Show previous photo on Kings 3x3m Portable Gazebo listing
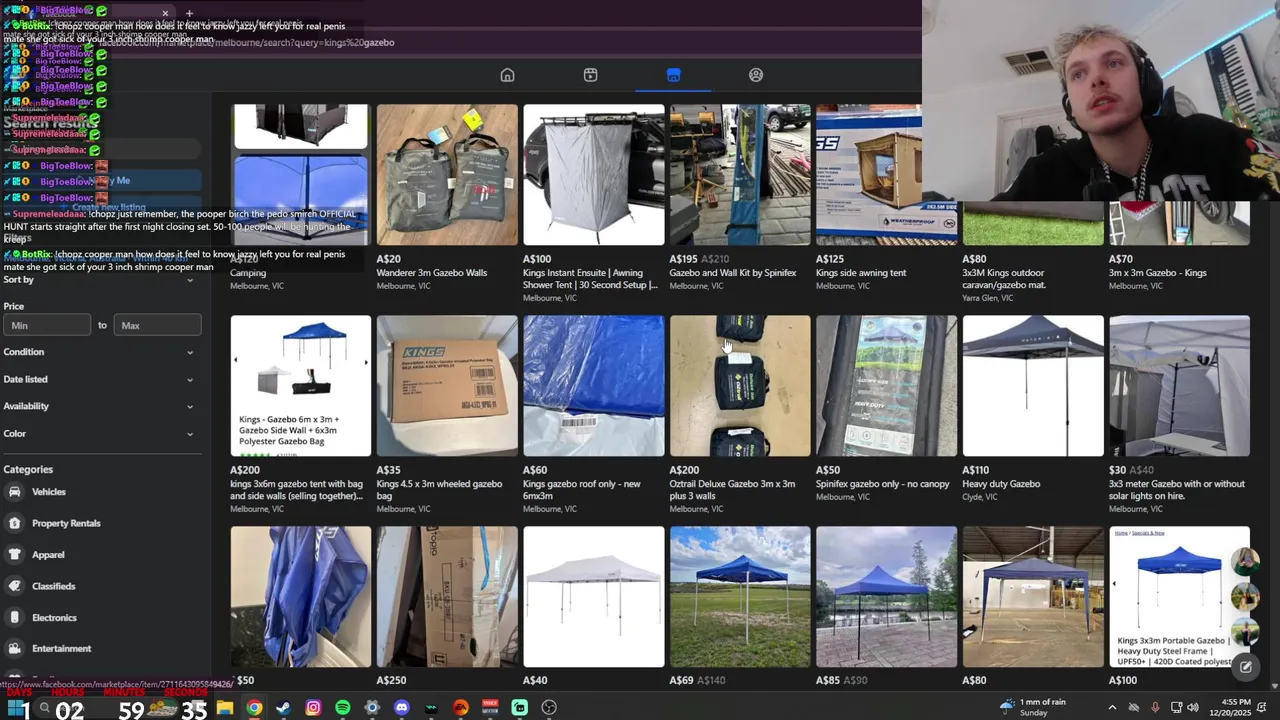The height and width of the screenshot is (720, 1280). tap(1116, 584)
